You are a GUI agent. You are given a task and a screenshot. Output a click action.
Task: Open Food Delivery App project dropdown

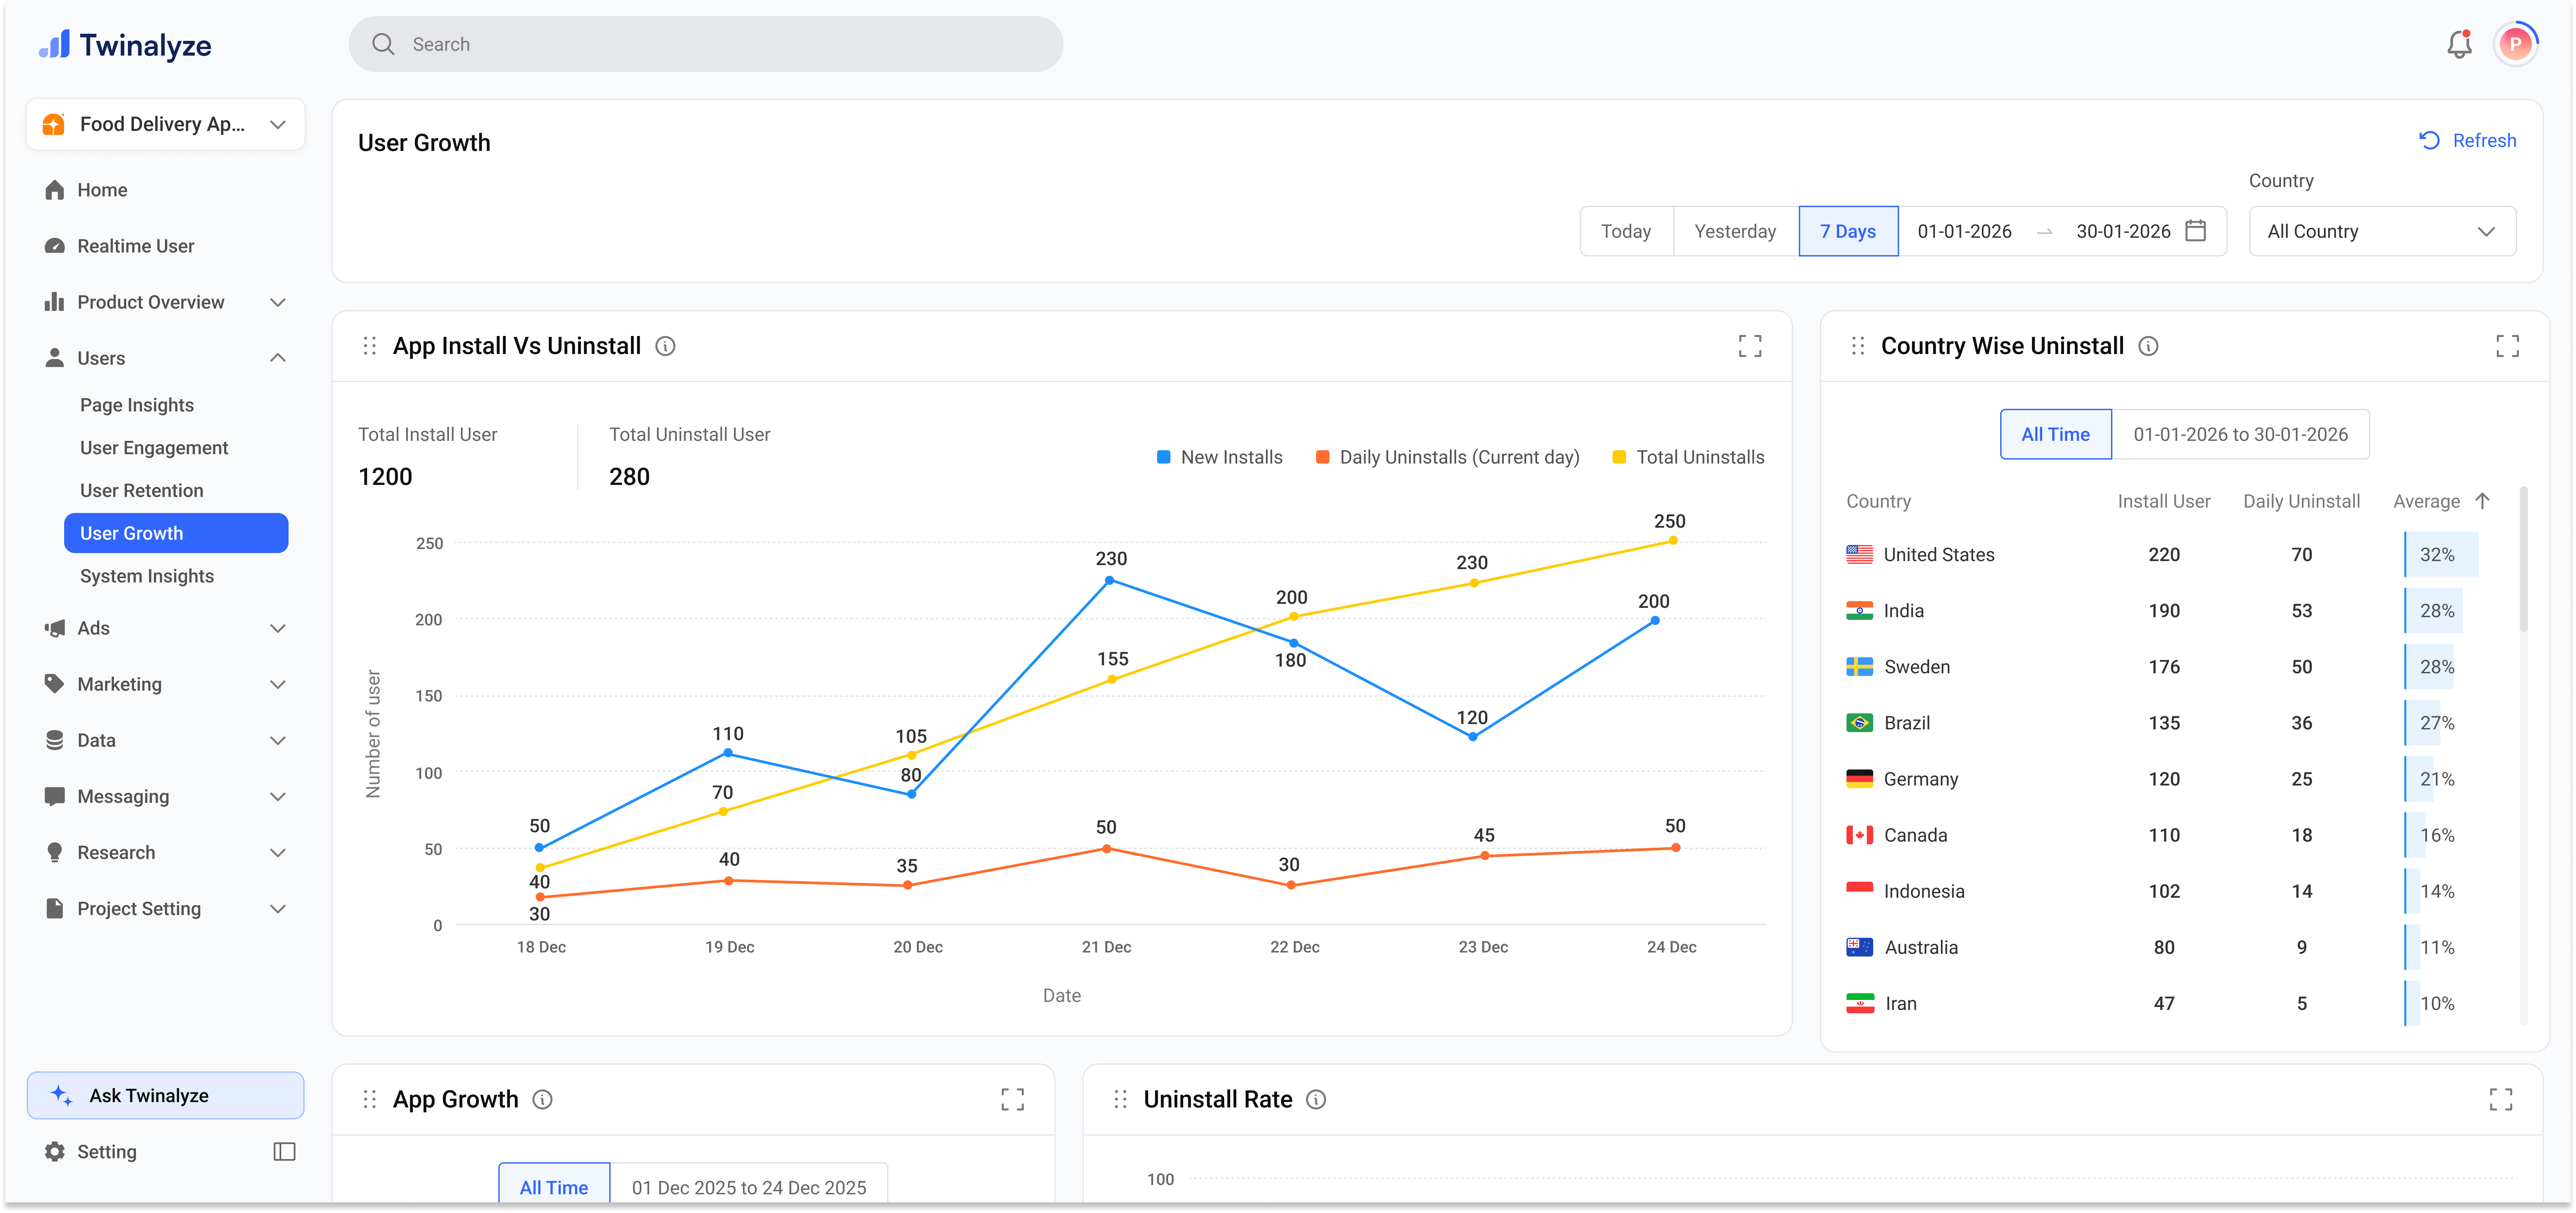point(166,124)
